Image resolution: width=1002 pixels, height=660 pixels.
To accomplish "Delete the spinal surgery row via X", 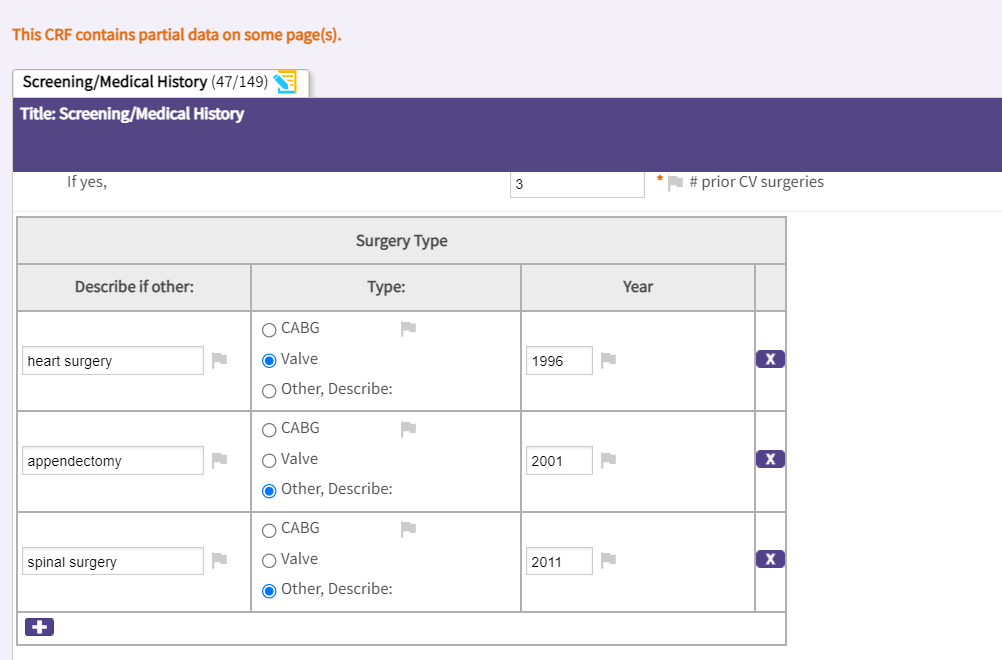I will pyautogui.click(x=770, y=559).
